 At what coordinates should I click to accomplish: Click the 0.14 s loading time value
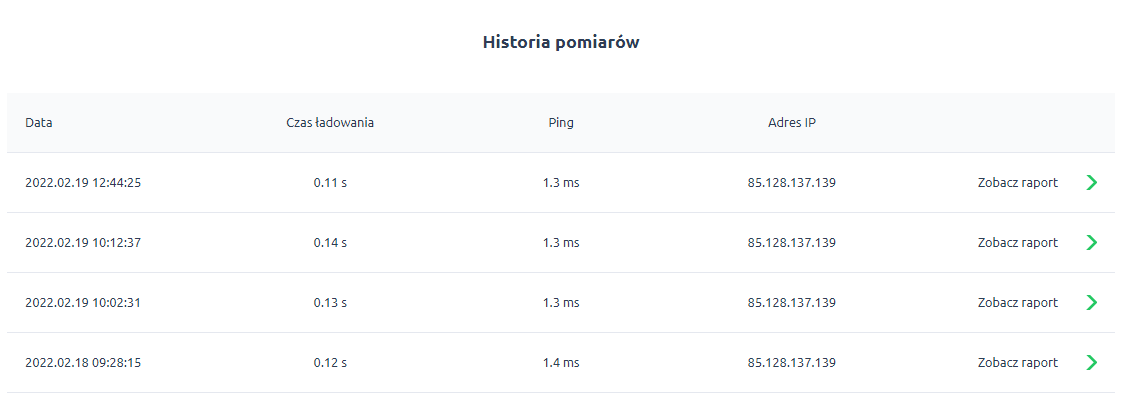click(x=330, y=243)
